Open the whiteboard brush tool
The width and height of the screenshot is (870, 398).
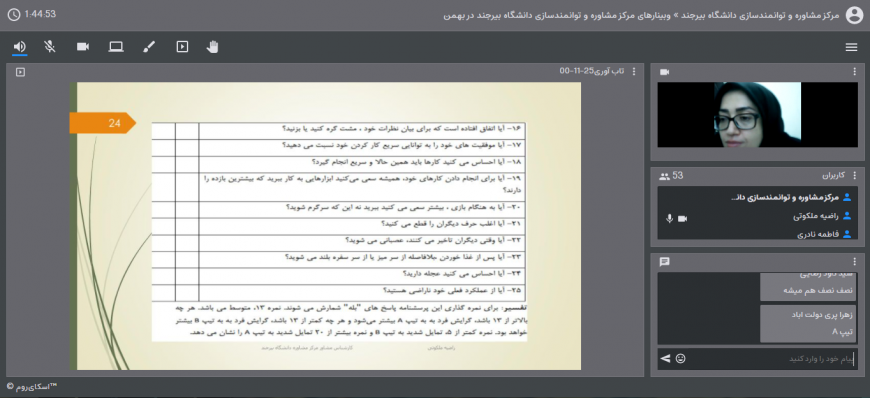[x=149, y=47]
